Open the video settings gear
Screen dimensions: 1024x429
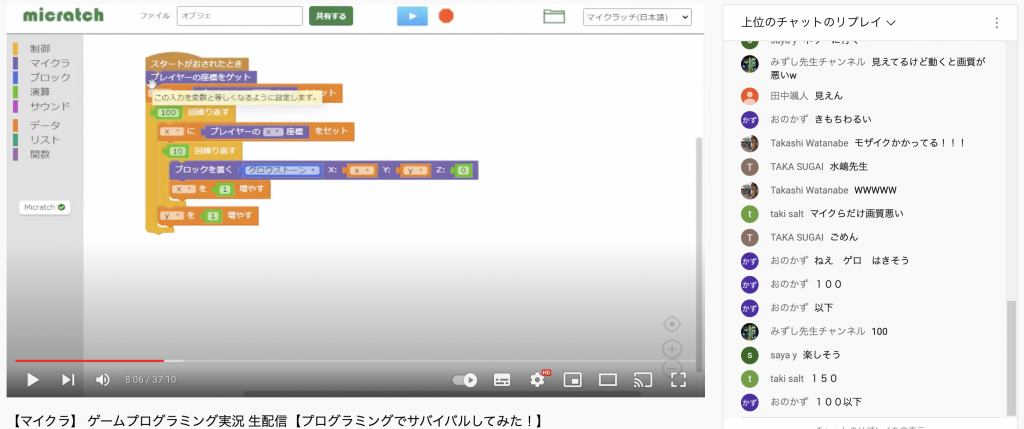[x=537, y=379]
